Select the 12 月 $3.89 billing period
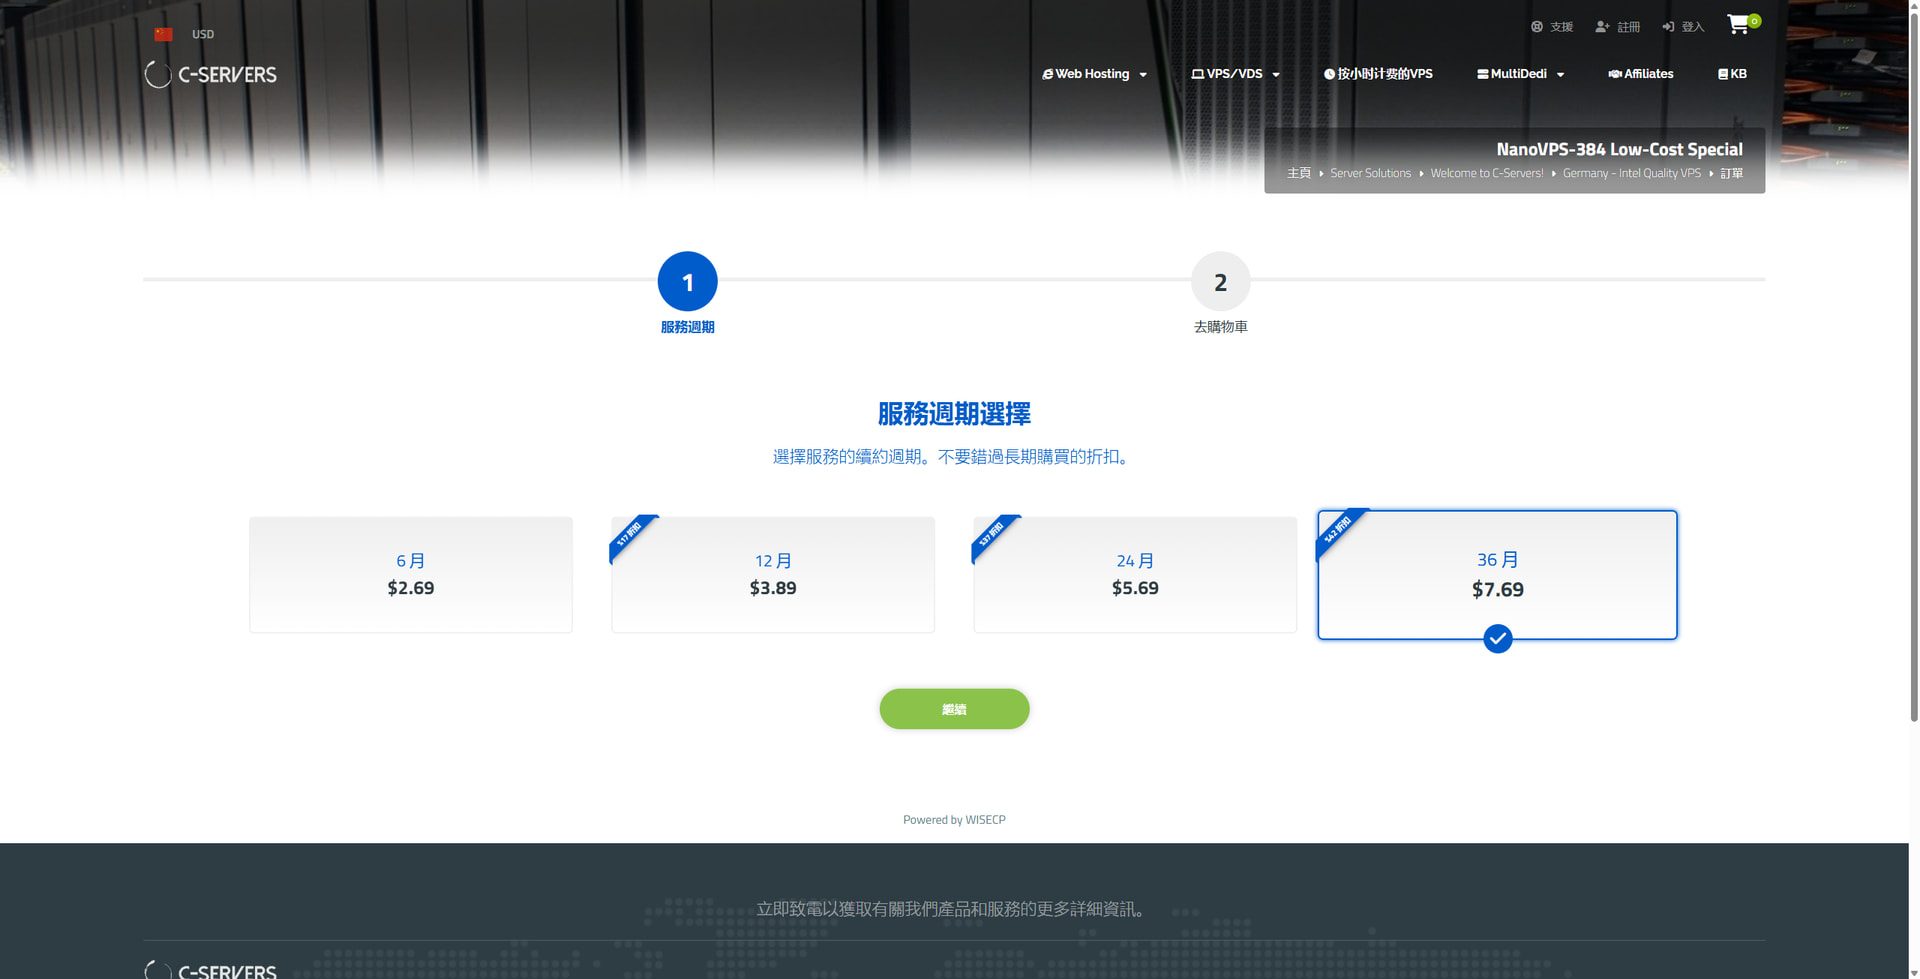Image resolution: width=1920 pixels, height=979 pixels. (x=773, y=574)
